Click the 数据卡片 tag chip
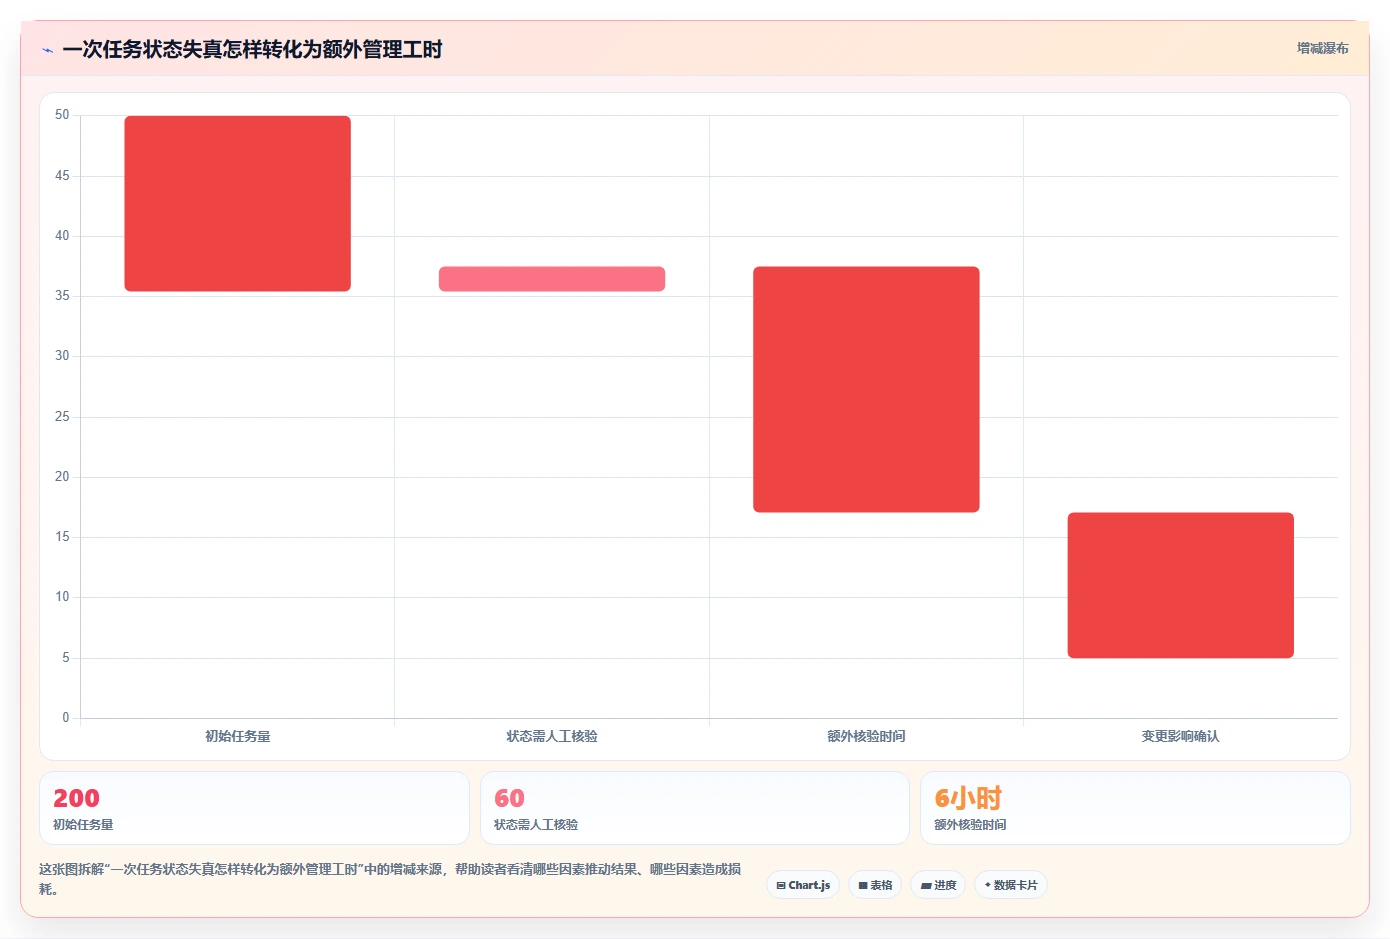 coord(1011,885)
